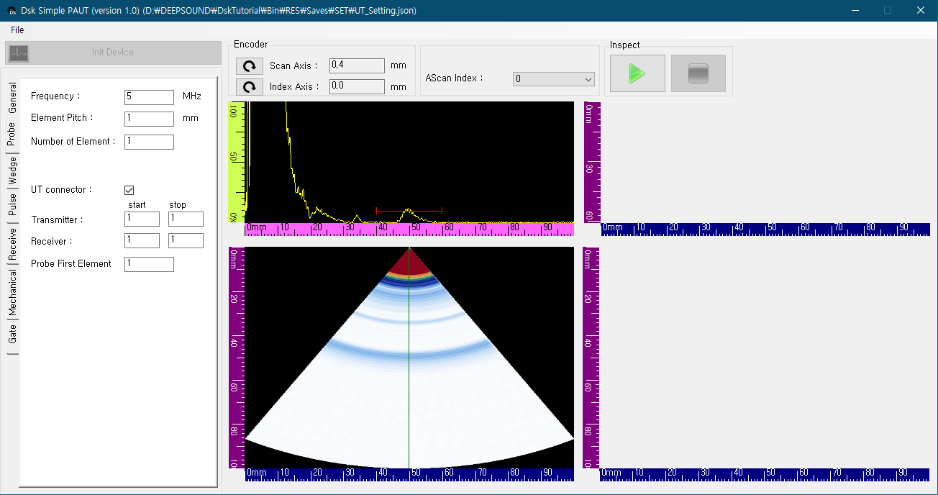Click the Frequency input field

(149, 97)
